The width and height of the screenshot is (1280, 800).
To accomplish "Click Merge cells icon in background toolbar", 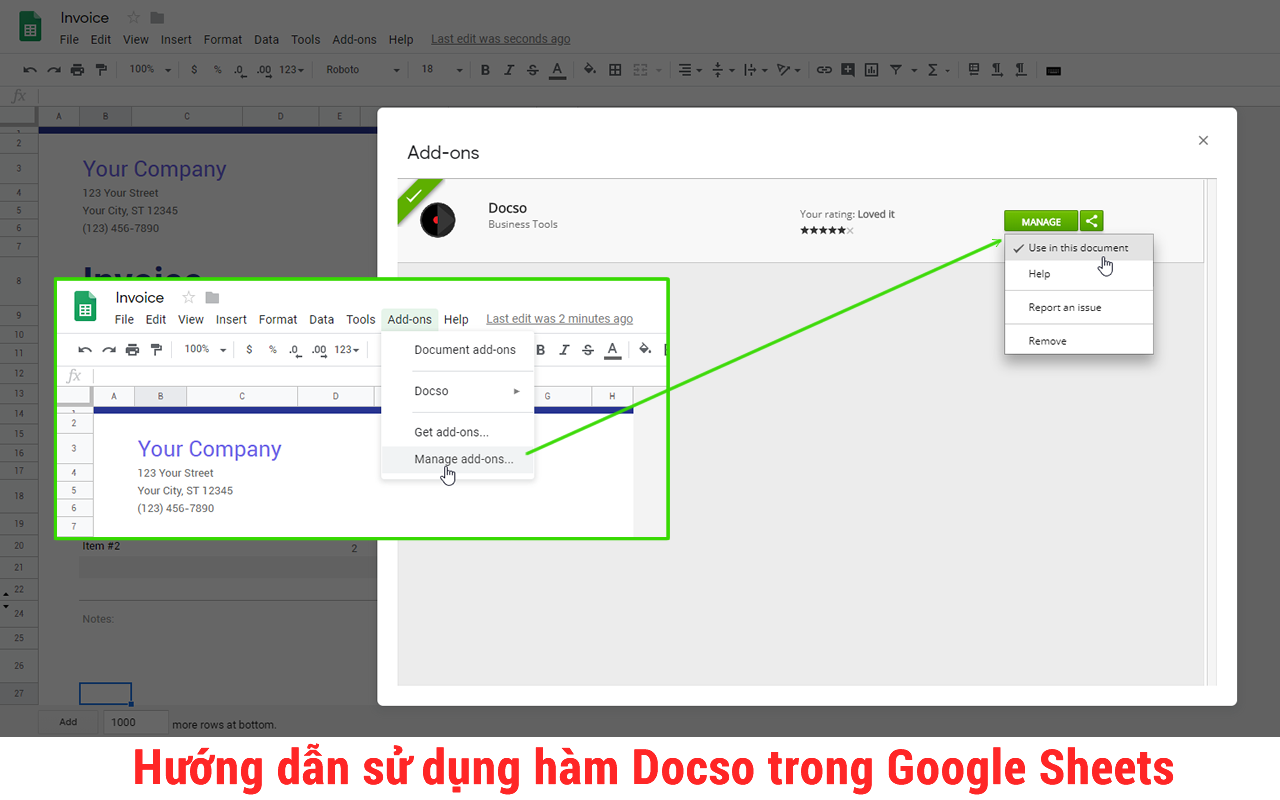I will (639, 70).
